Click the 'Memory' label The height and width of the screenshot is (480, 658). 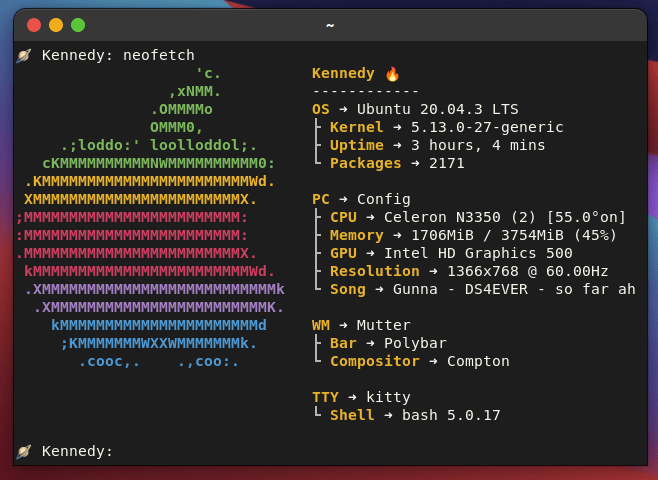356,235
